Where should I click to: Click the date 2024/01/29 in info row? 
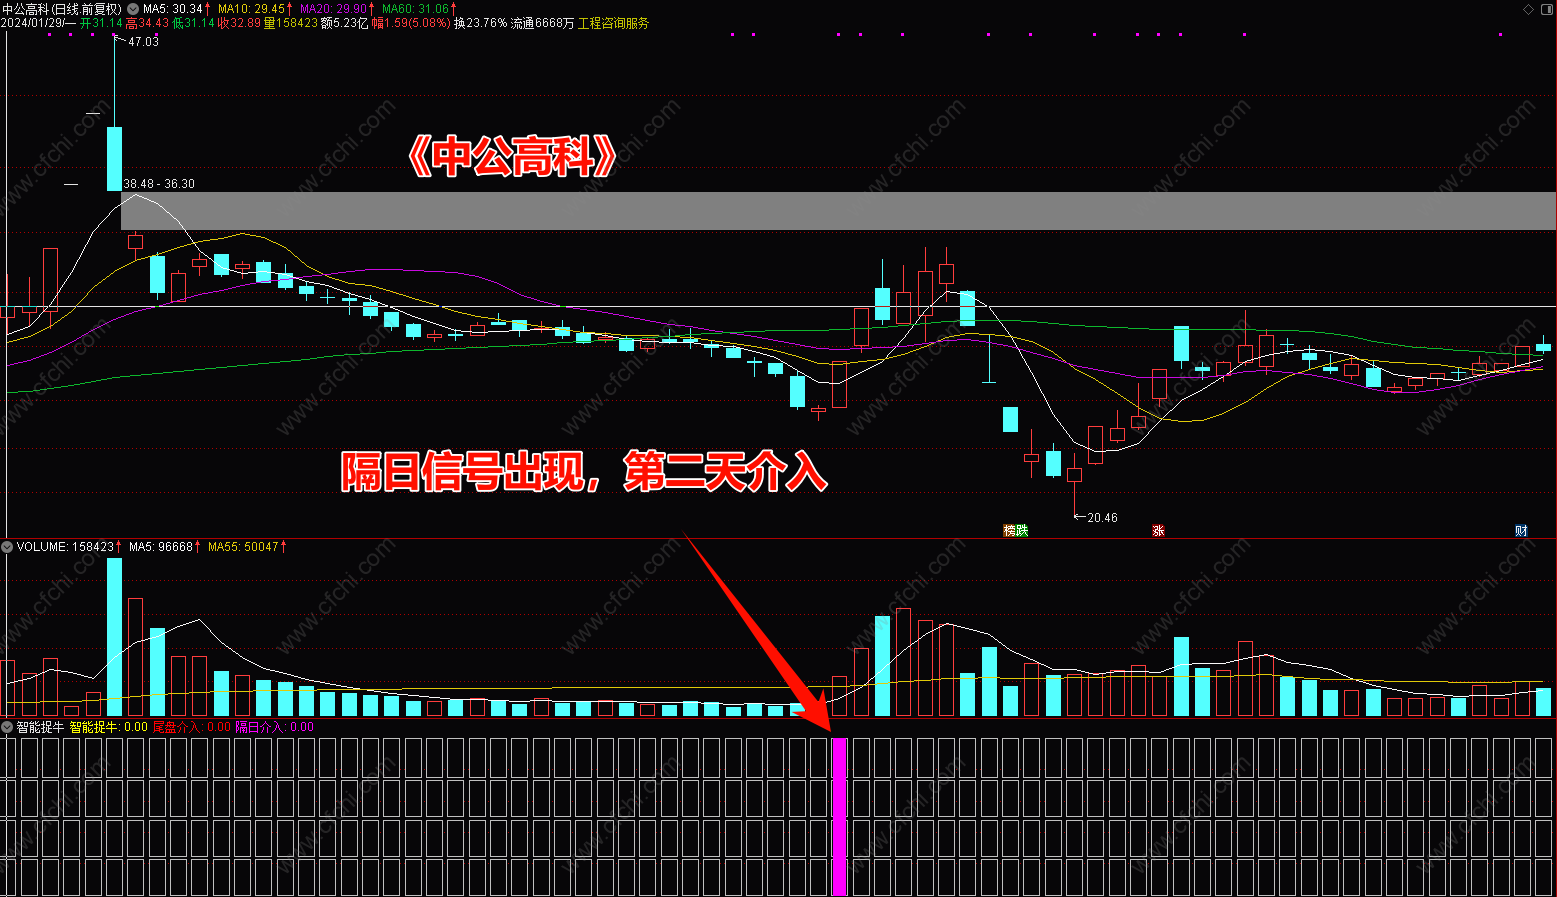33,23
